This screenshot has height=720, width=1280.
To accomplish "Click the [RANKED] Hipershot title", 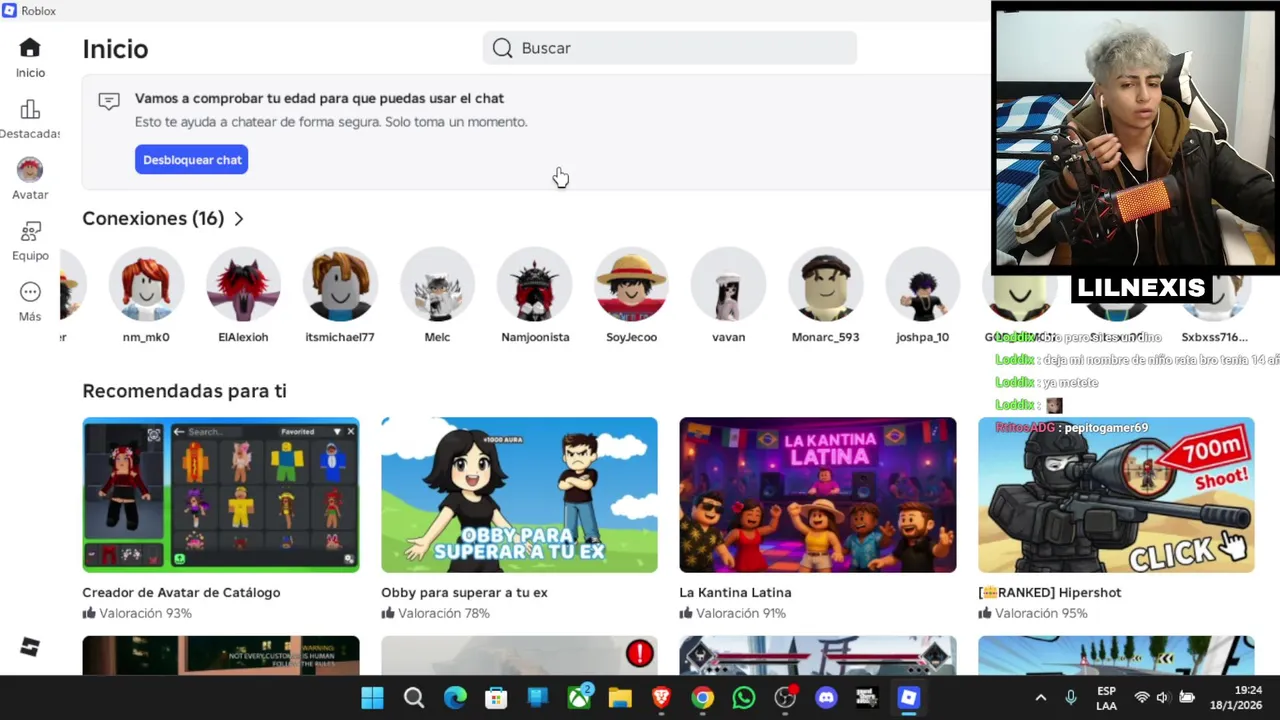I will pyautogui.click(x=1049, y=592).
